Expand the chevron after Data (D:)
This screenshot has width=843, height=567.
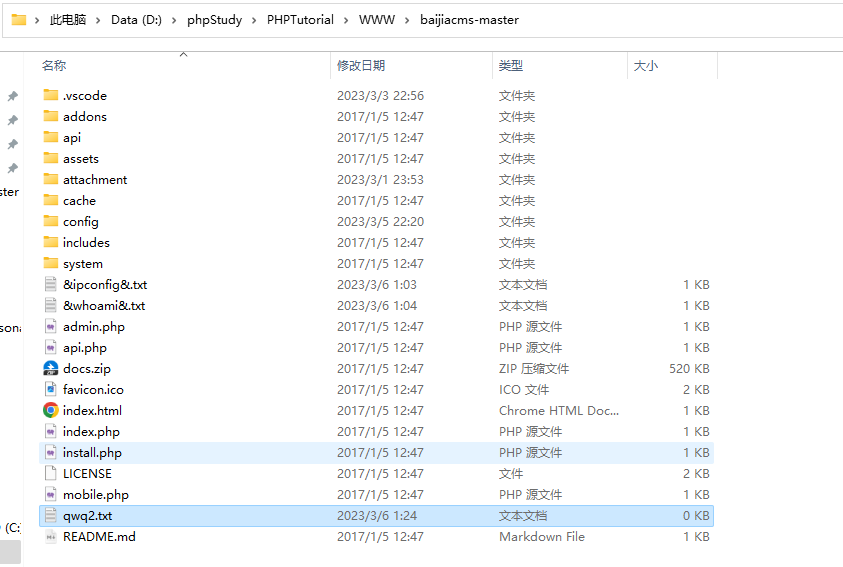(174, 20)
